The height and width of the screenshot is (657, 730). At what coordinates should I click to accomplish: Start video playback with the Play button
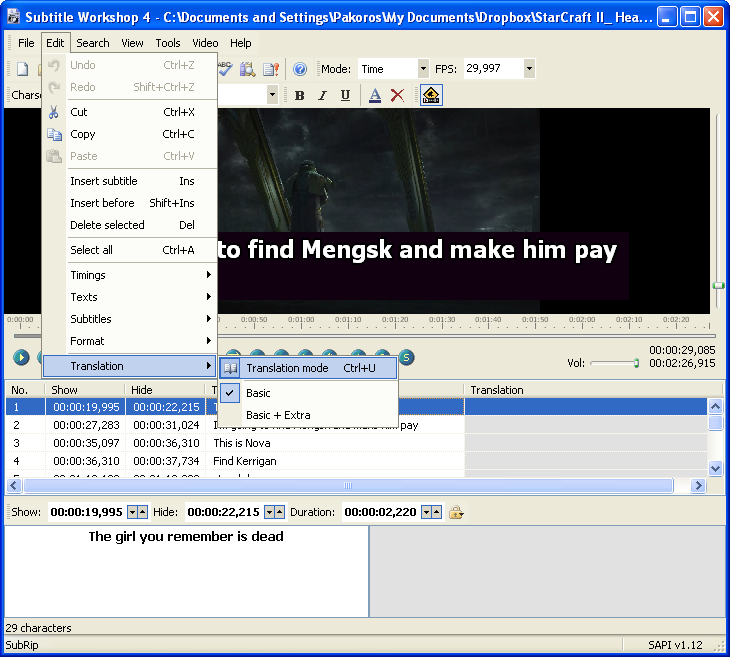tap(21, 358)
